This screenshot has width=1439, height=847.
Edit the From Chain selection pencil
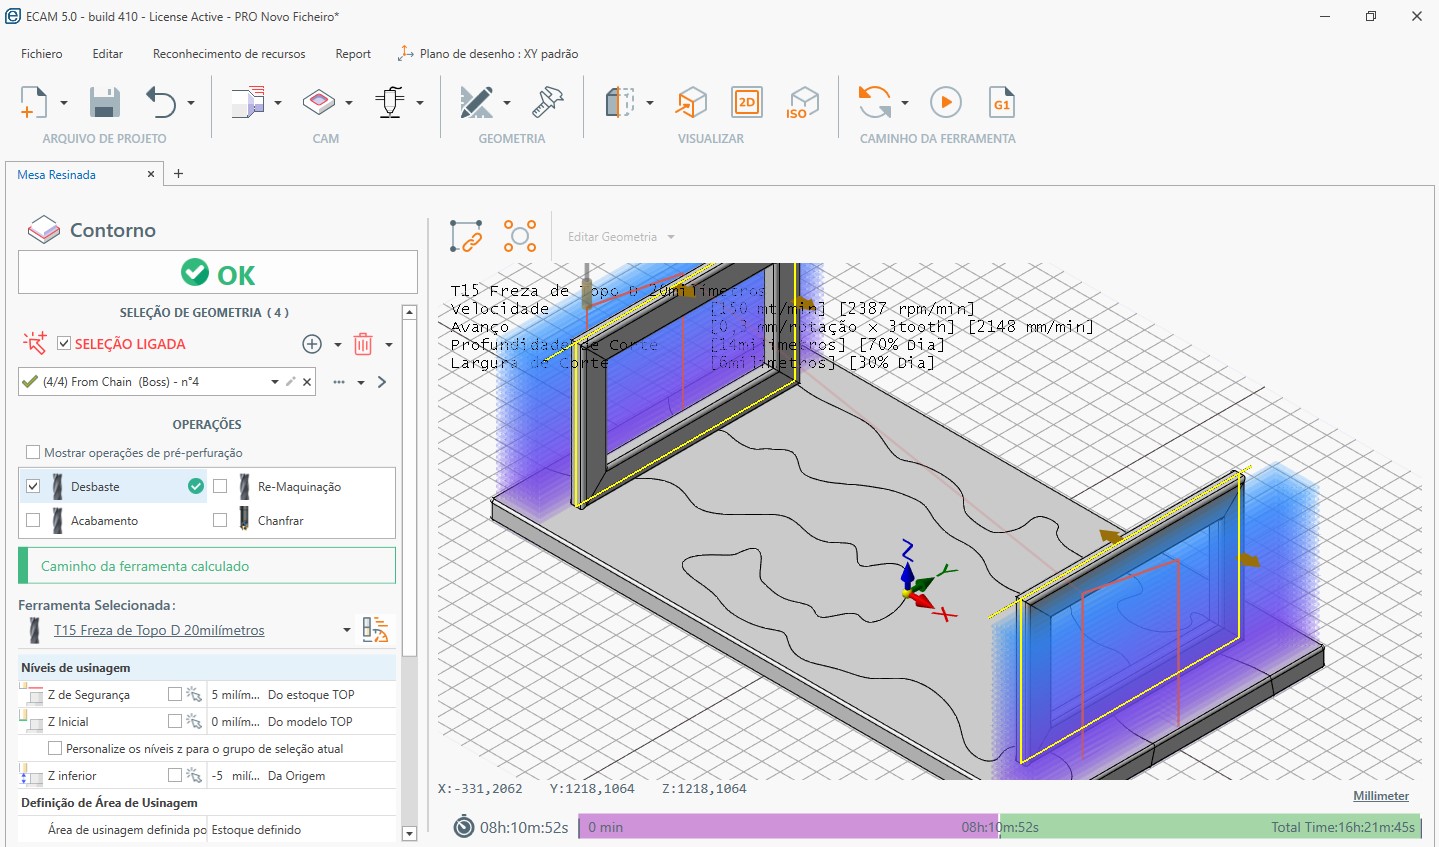coord(291,382)
